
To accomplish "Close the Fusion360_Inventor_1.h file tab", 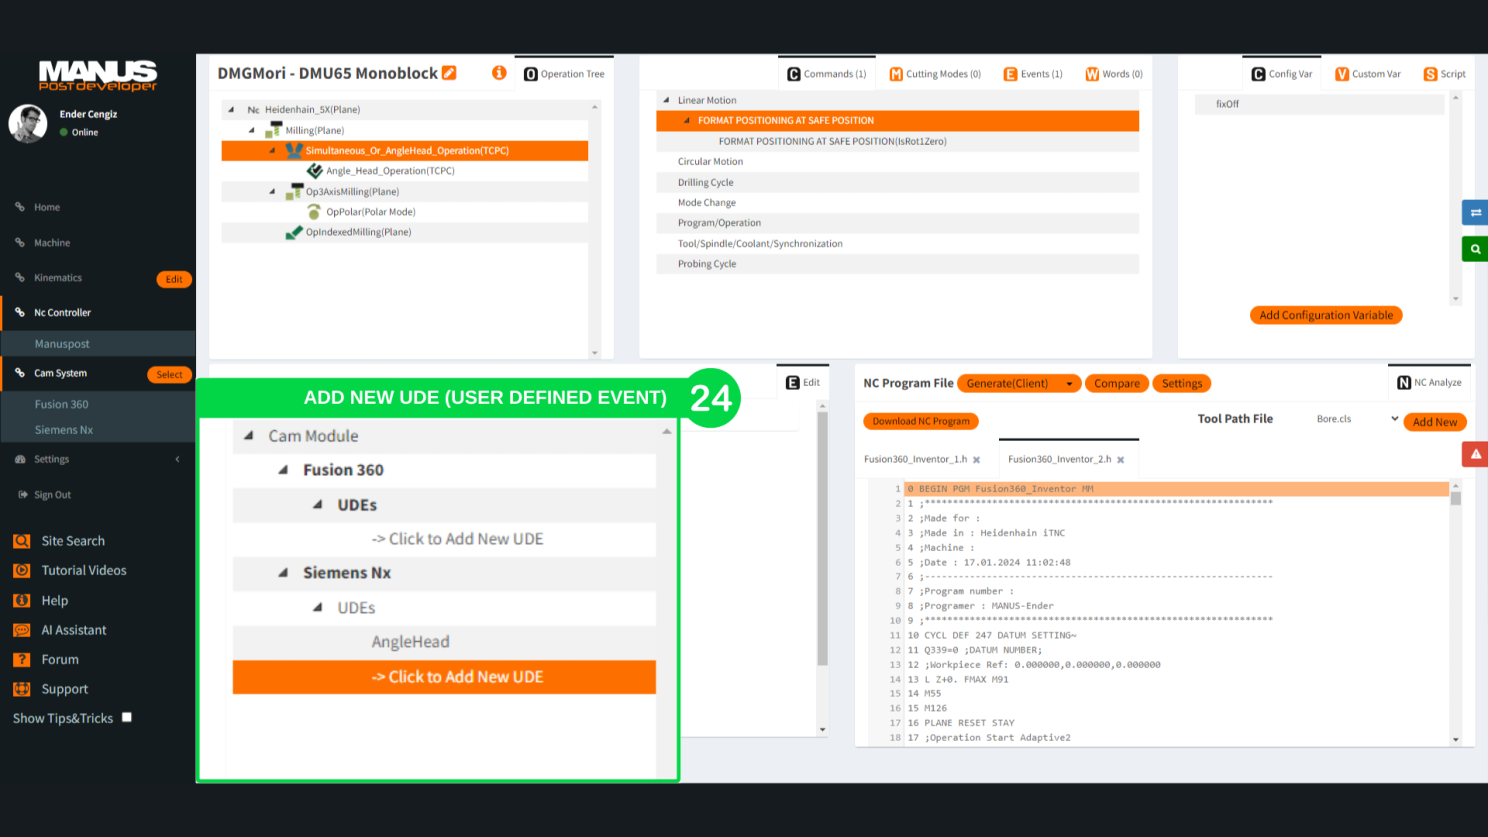I will 977,460.
